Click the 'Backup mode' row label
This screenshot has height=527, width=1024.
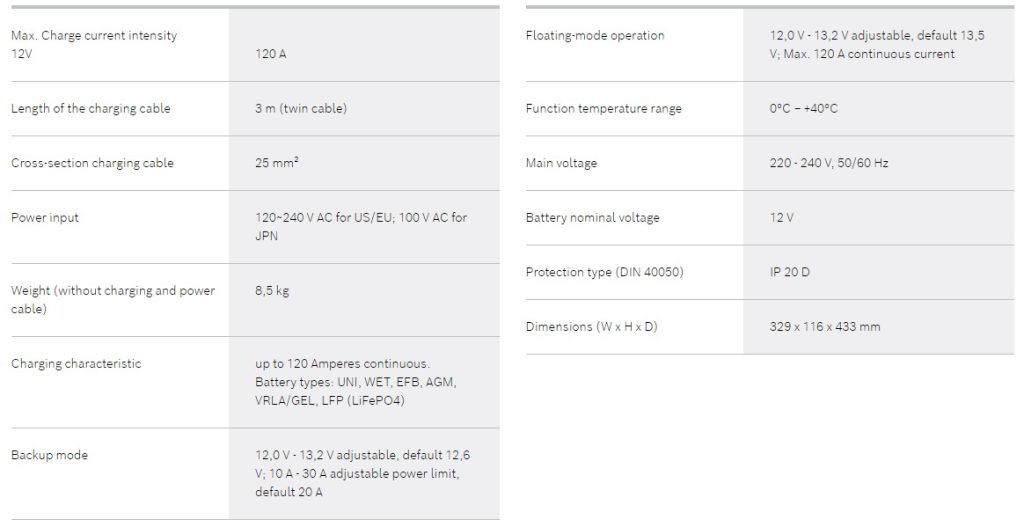(49, 455)
